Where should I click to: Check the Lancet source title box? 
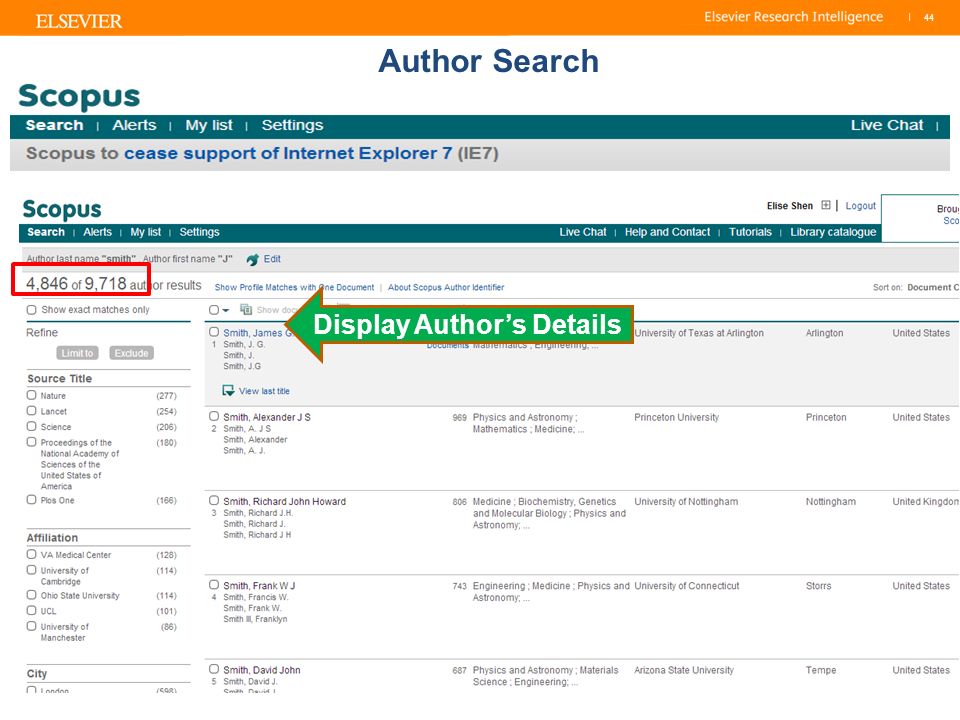pos(32,411)
